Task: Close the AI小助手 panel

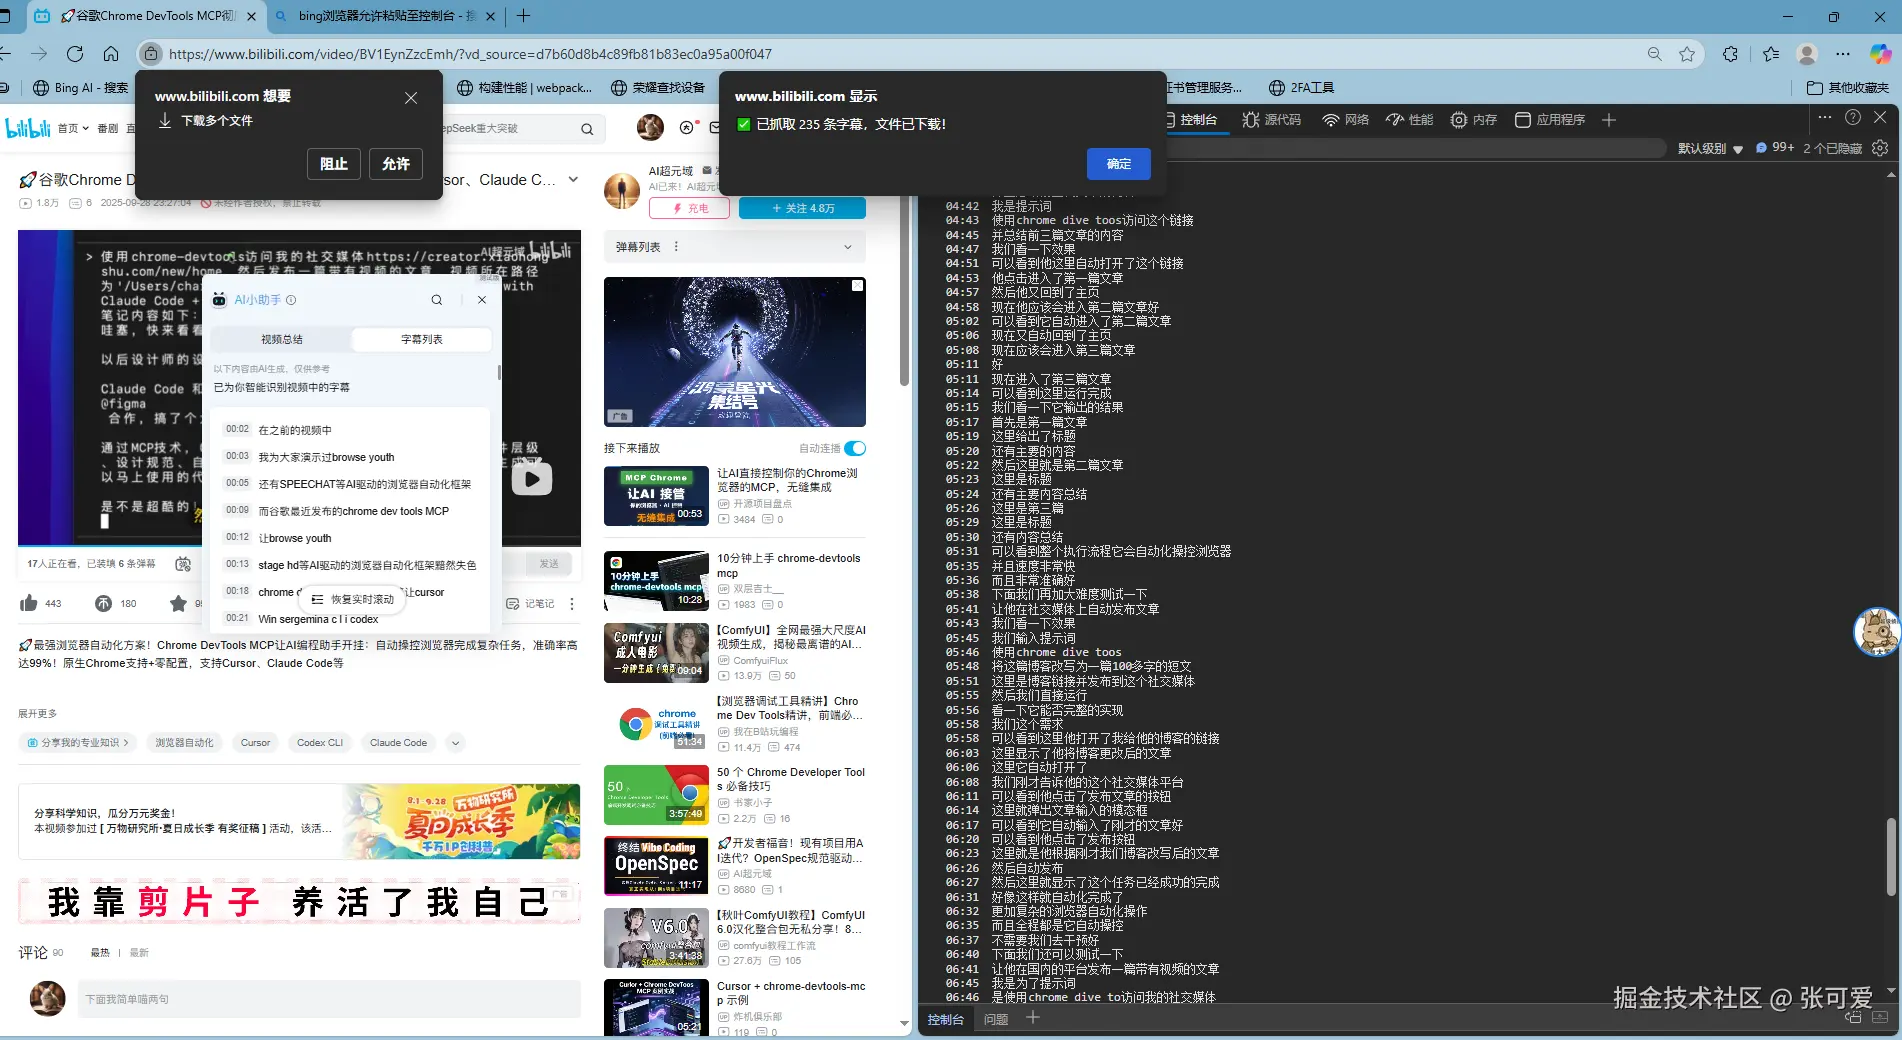Action: (x=482, y=300)
